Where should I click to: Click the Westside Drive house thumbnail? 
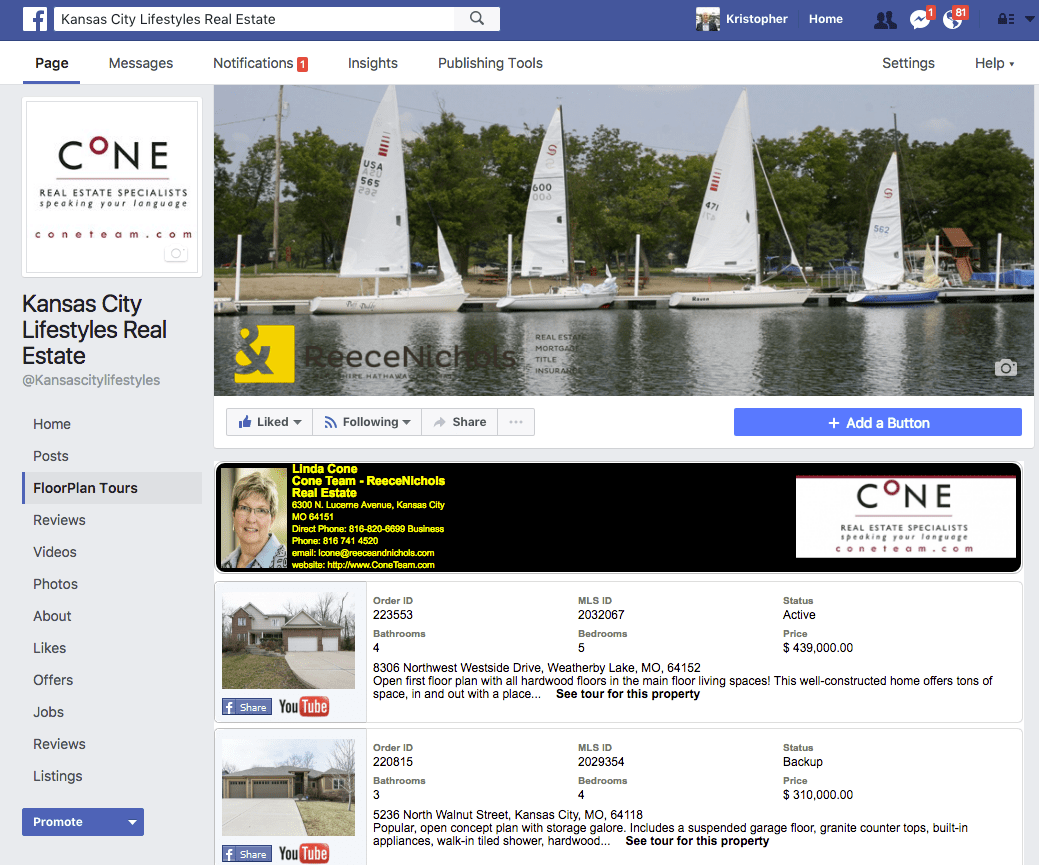tap(288, 640)
